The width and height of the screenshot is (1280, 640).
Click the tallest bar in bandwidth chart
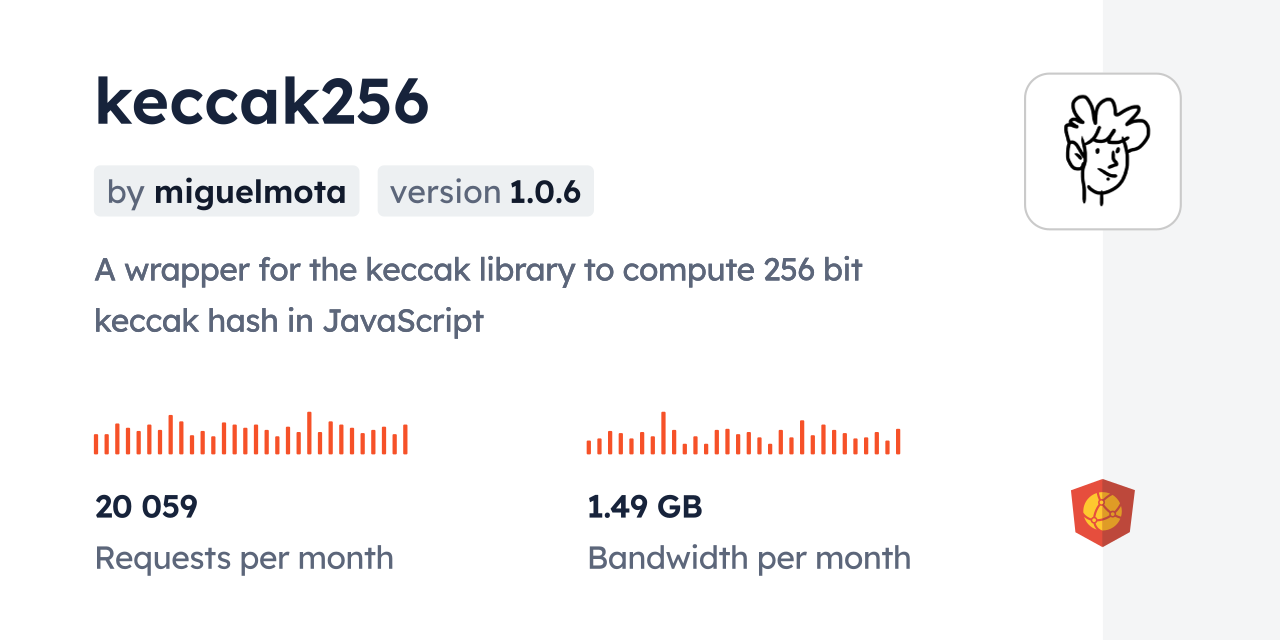(663, 433)
